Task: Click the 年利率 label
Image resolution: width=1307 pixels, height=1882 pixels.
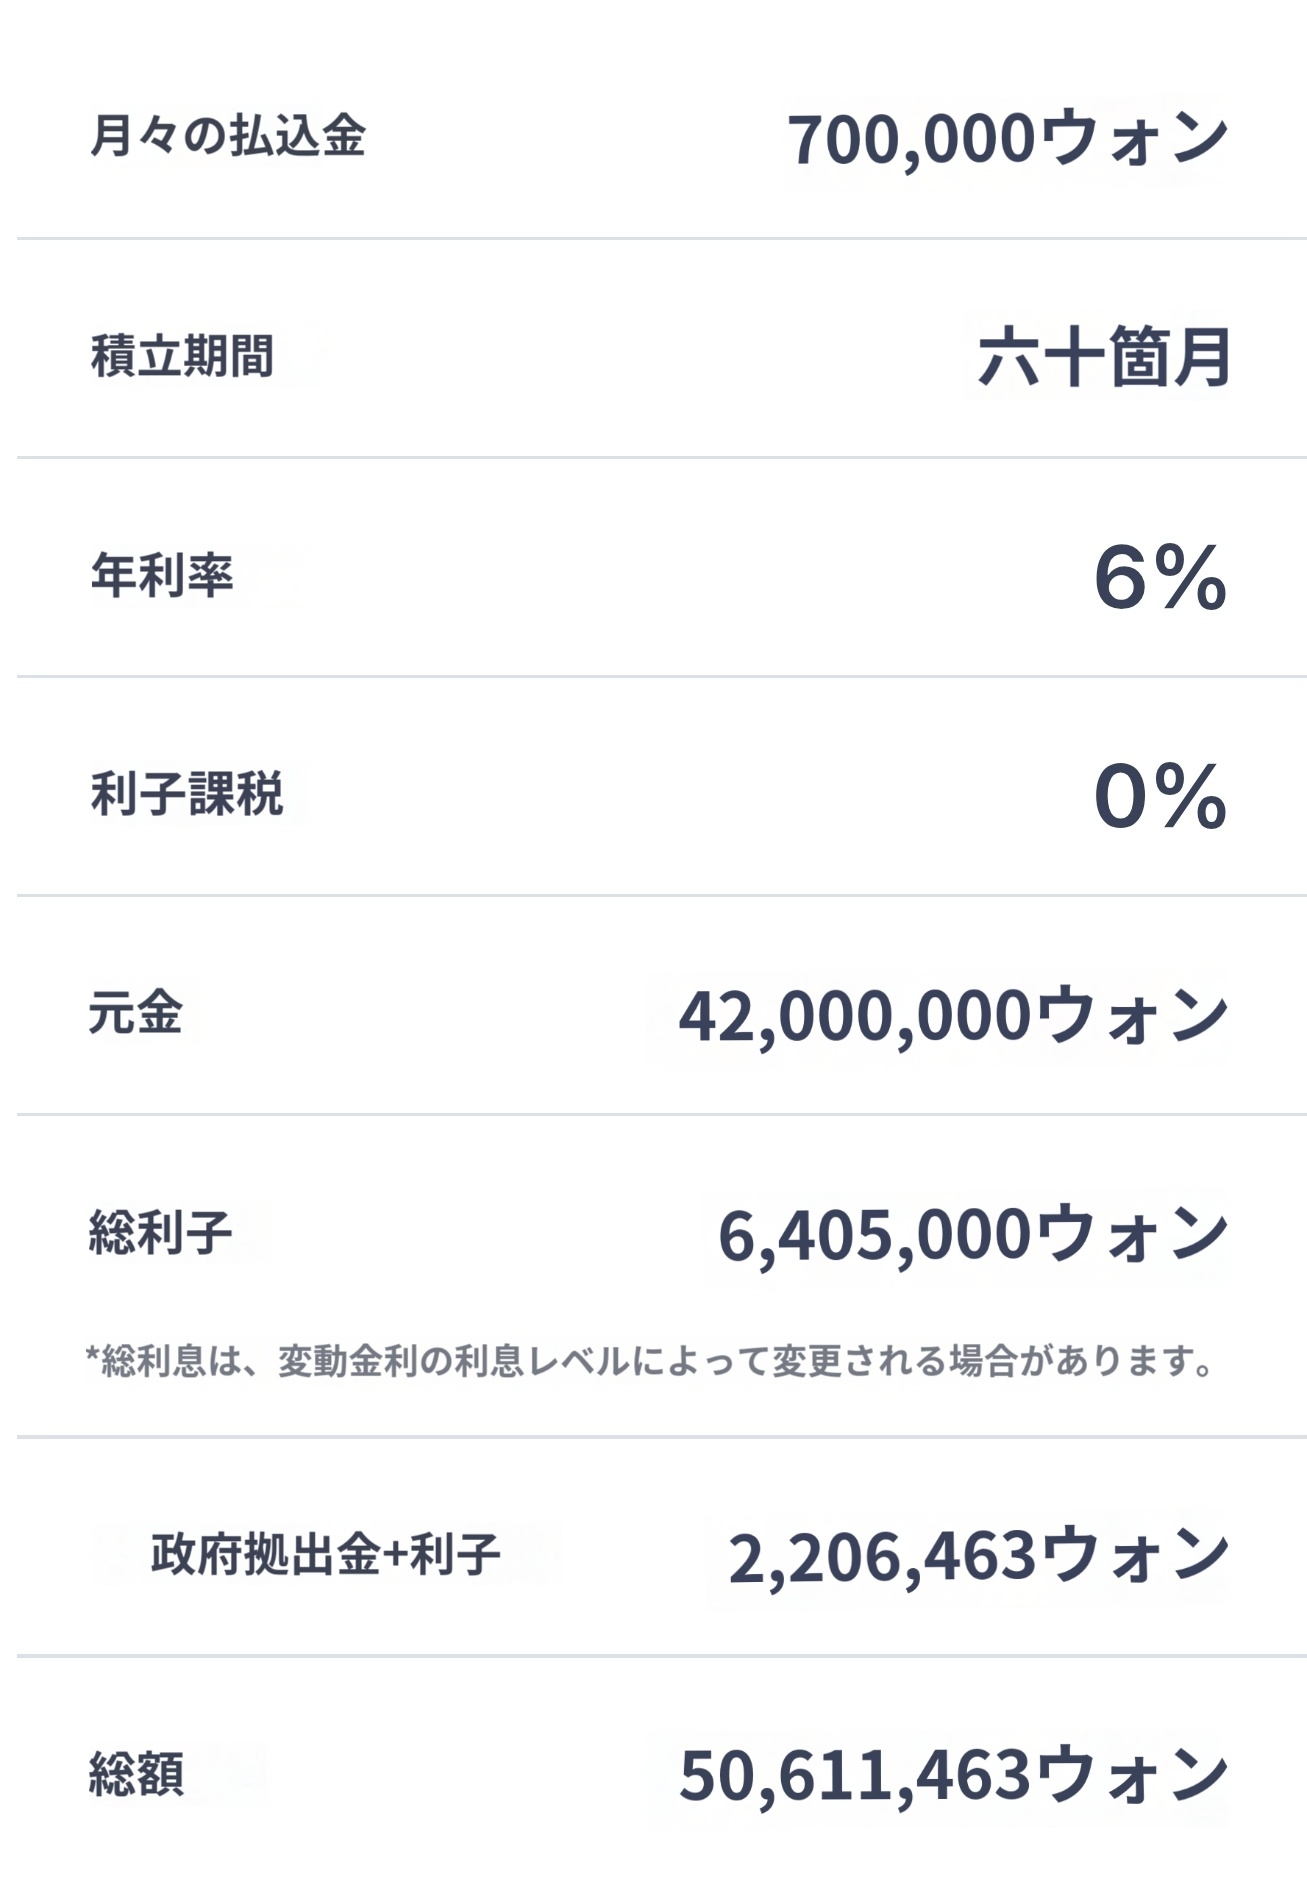Action: (162, 575)
